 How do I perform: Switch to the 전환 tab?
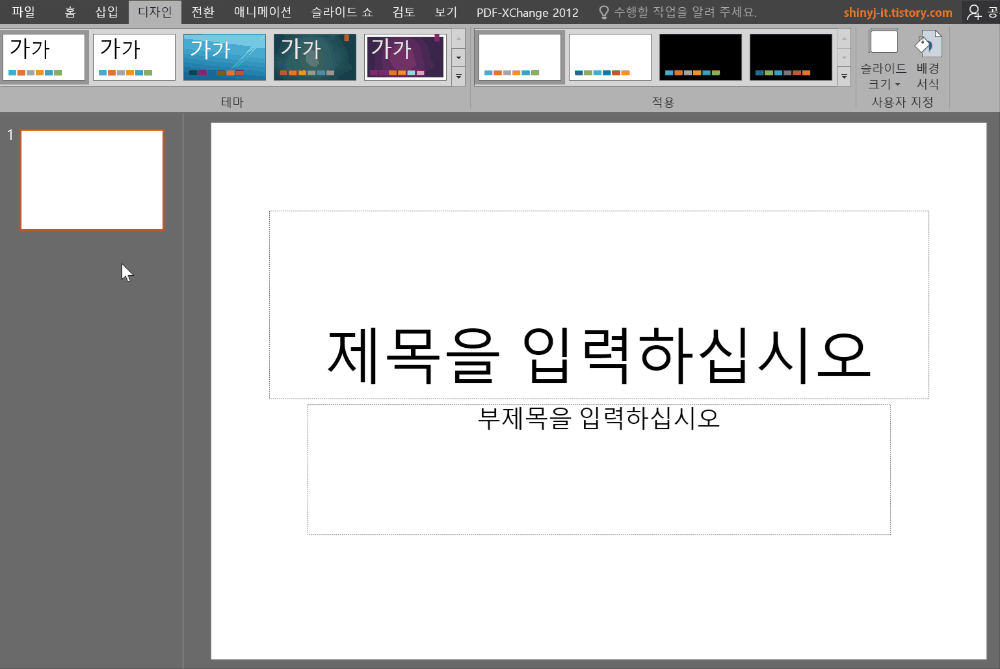pyautogui.click(x=203, y=12)
